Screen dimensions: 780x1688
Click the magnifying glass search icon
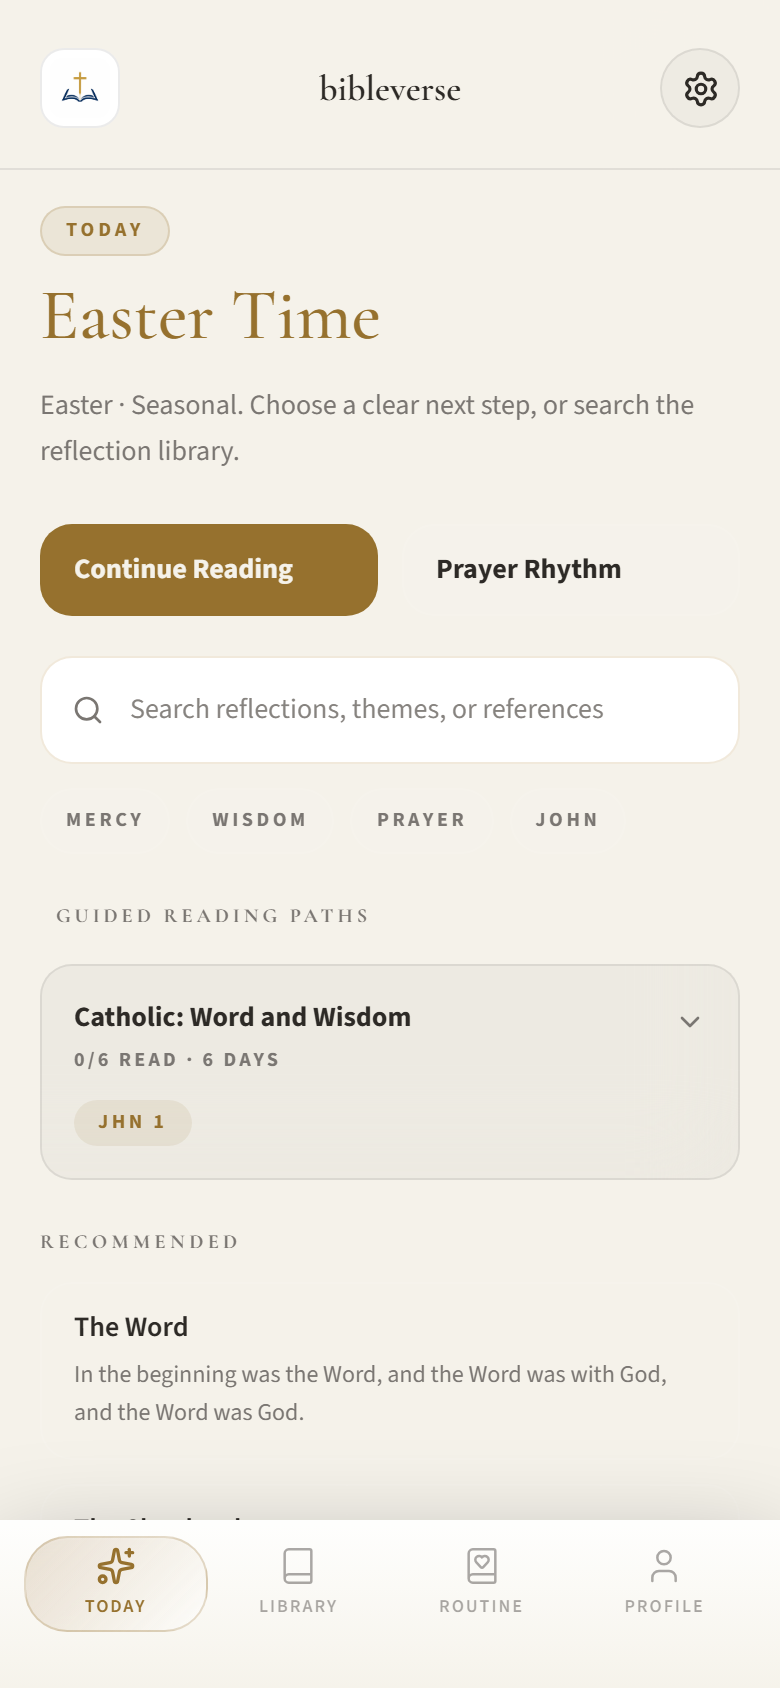click(x=88, y=710)
